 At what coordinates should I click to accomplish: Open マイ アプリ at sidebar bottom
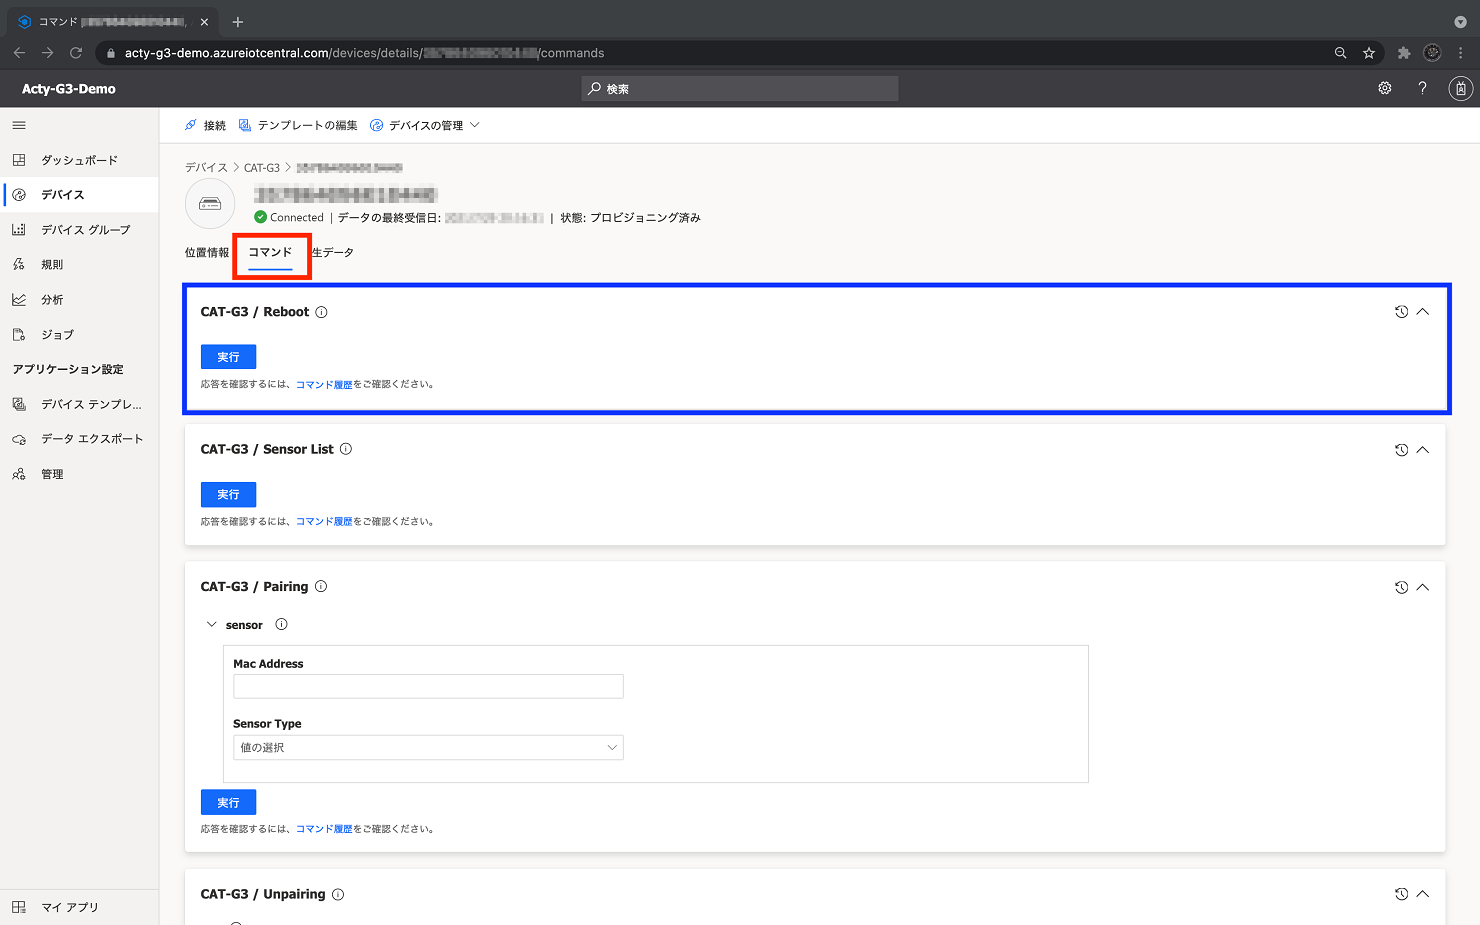pyautogui.click(x=79, y=907)
